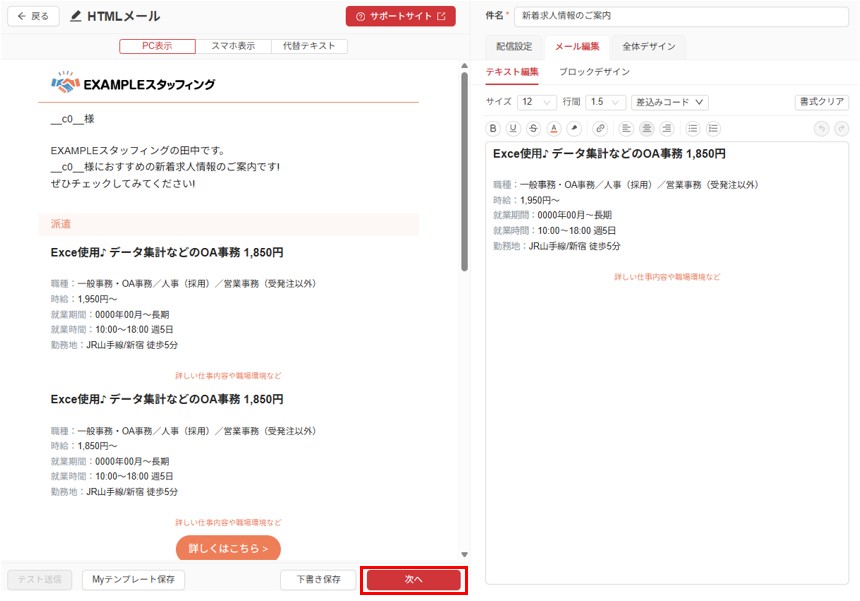Viewport: 860px width, 601px height.
Task: Switch preview to 代替テキスト
Action: click(310, 46)
